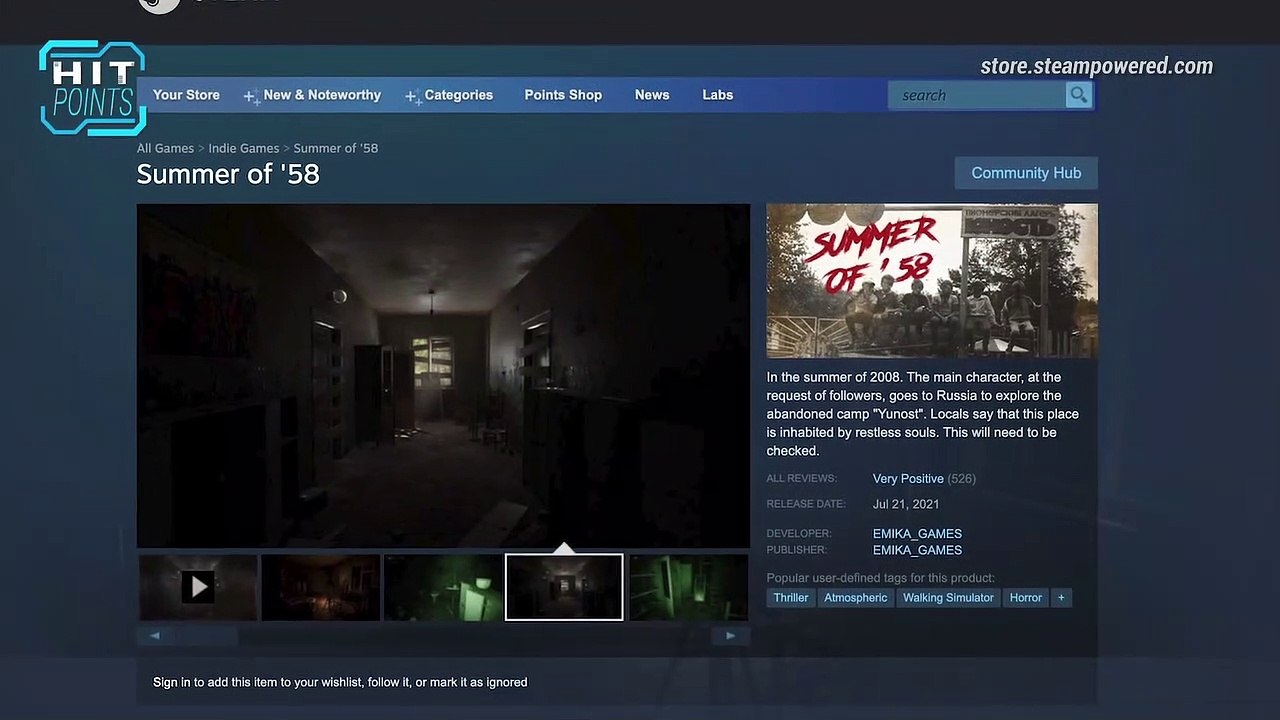The height and width of the screenshot is (720, 1280).
Task: Click the release date Jul 21, 2021
Action: click(x=906, y=504)
